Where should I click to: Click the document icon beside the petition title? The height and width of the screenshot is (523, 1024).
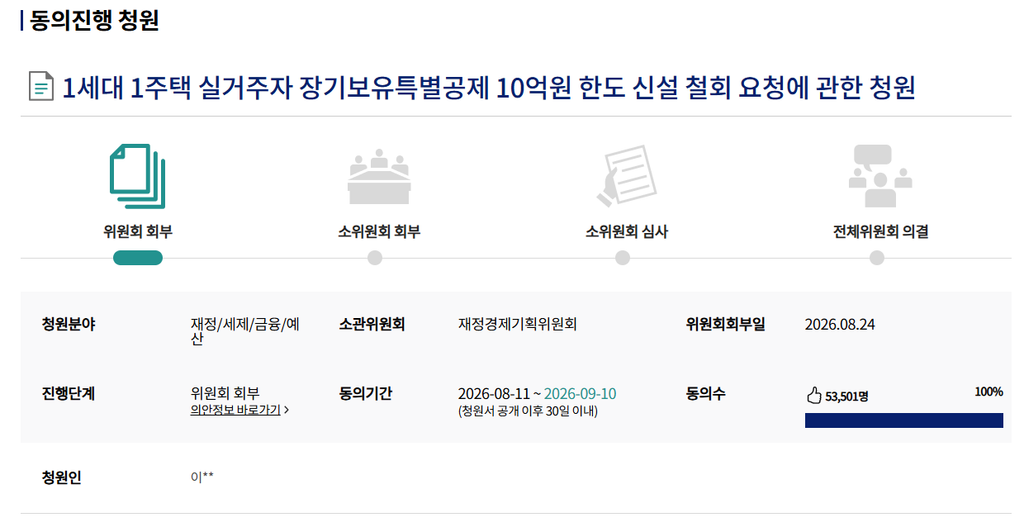click(41, 87)
